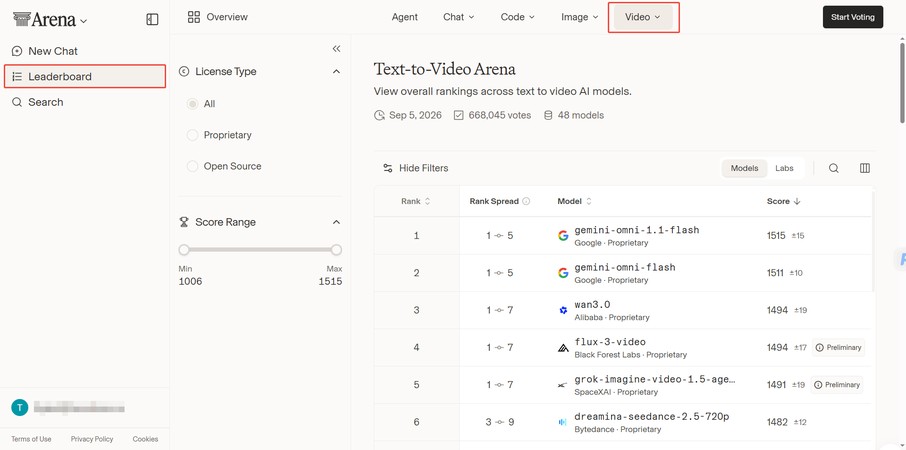
Task: Click the page vertical scrollbar
Action: click(903, 81)
